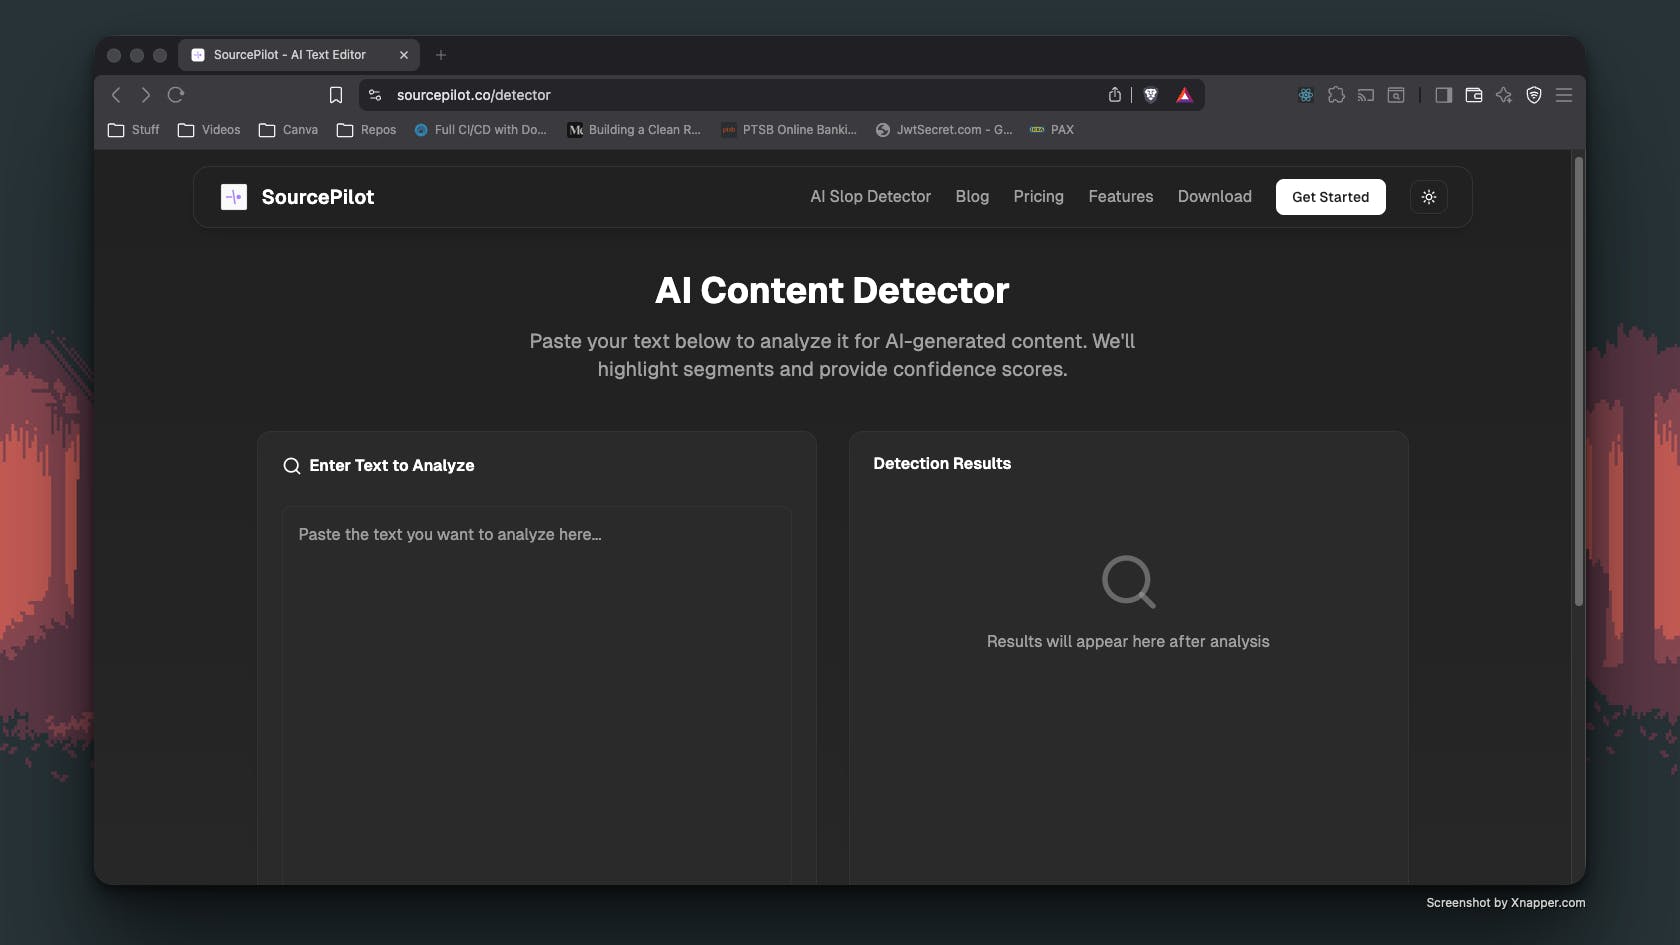1680x945 pixels.
Task: Click the Get Started button
Action: click(1330, 197)
